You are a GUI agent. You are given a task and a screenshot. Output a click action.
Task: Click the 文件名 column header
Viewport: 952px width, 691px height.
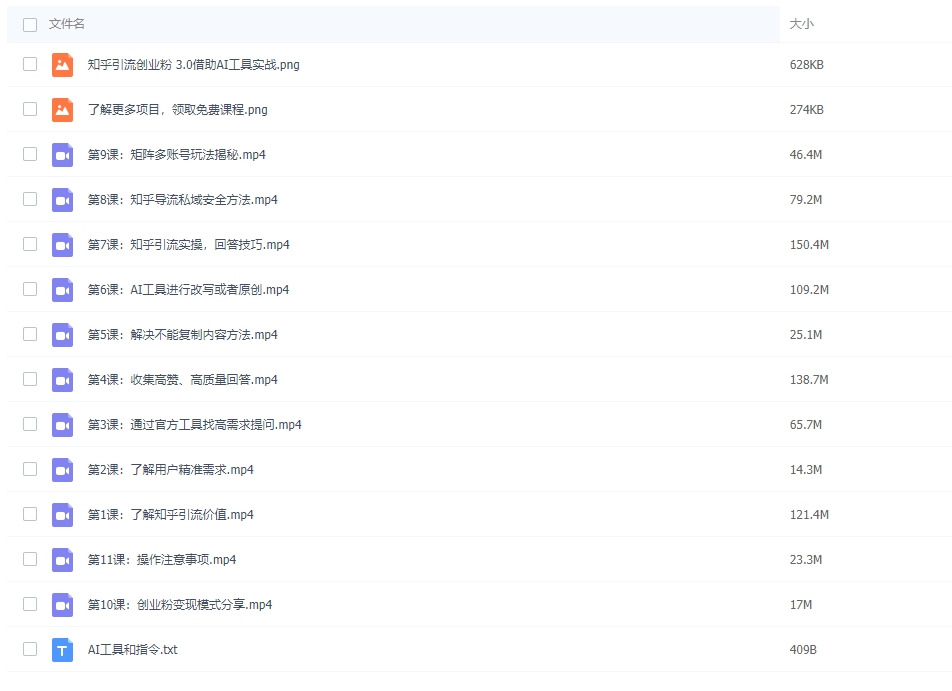click(65, 24)
